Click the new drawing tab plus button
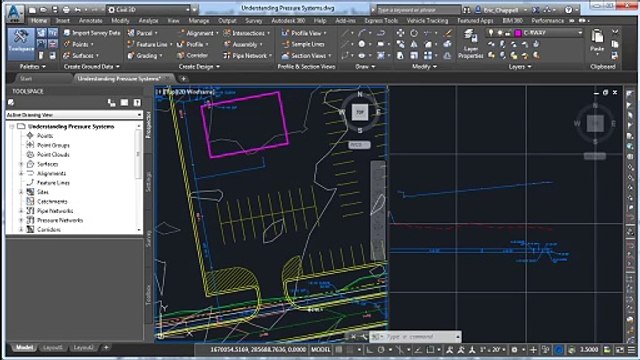 click(x=184, y=78)
